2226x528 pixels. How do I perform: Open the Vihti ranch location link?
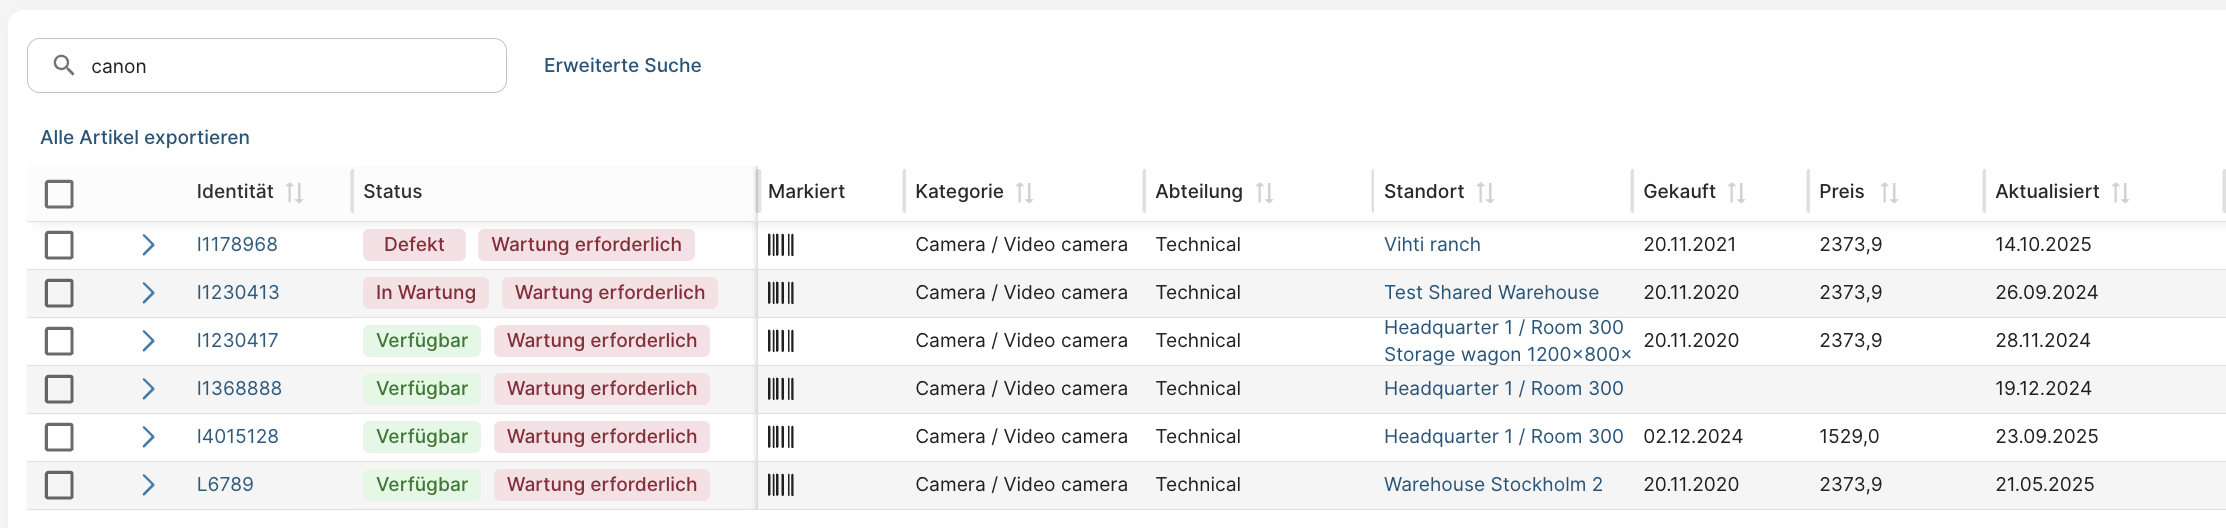pyautogui.click(x=1432, y=245)
